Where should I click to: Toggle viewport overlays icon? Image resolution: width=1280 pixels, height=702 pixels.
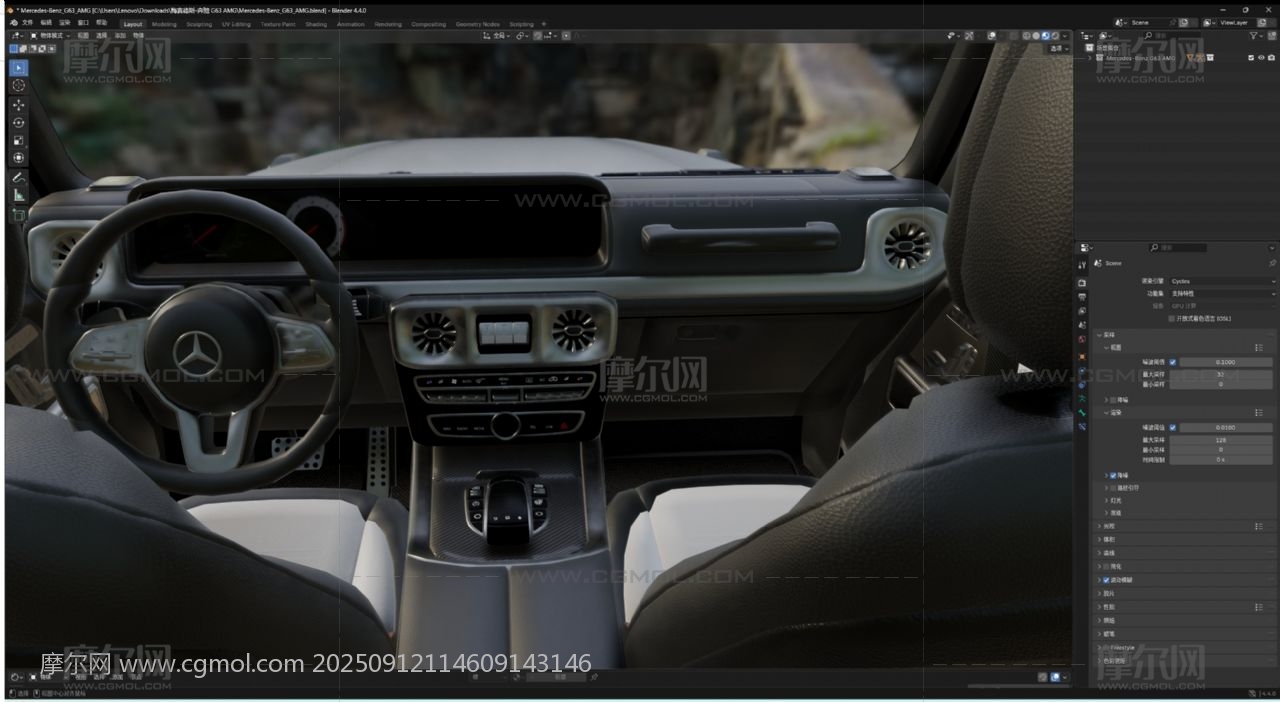pyautogui.click(x=992, y=36)
